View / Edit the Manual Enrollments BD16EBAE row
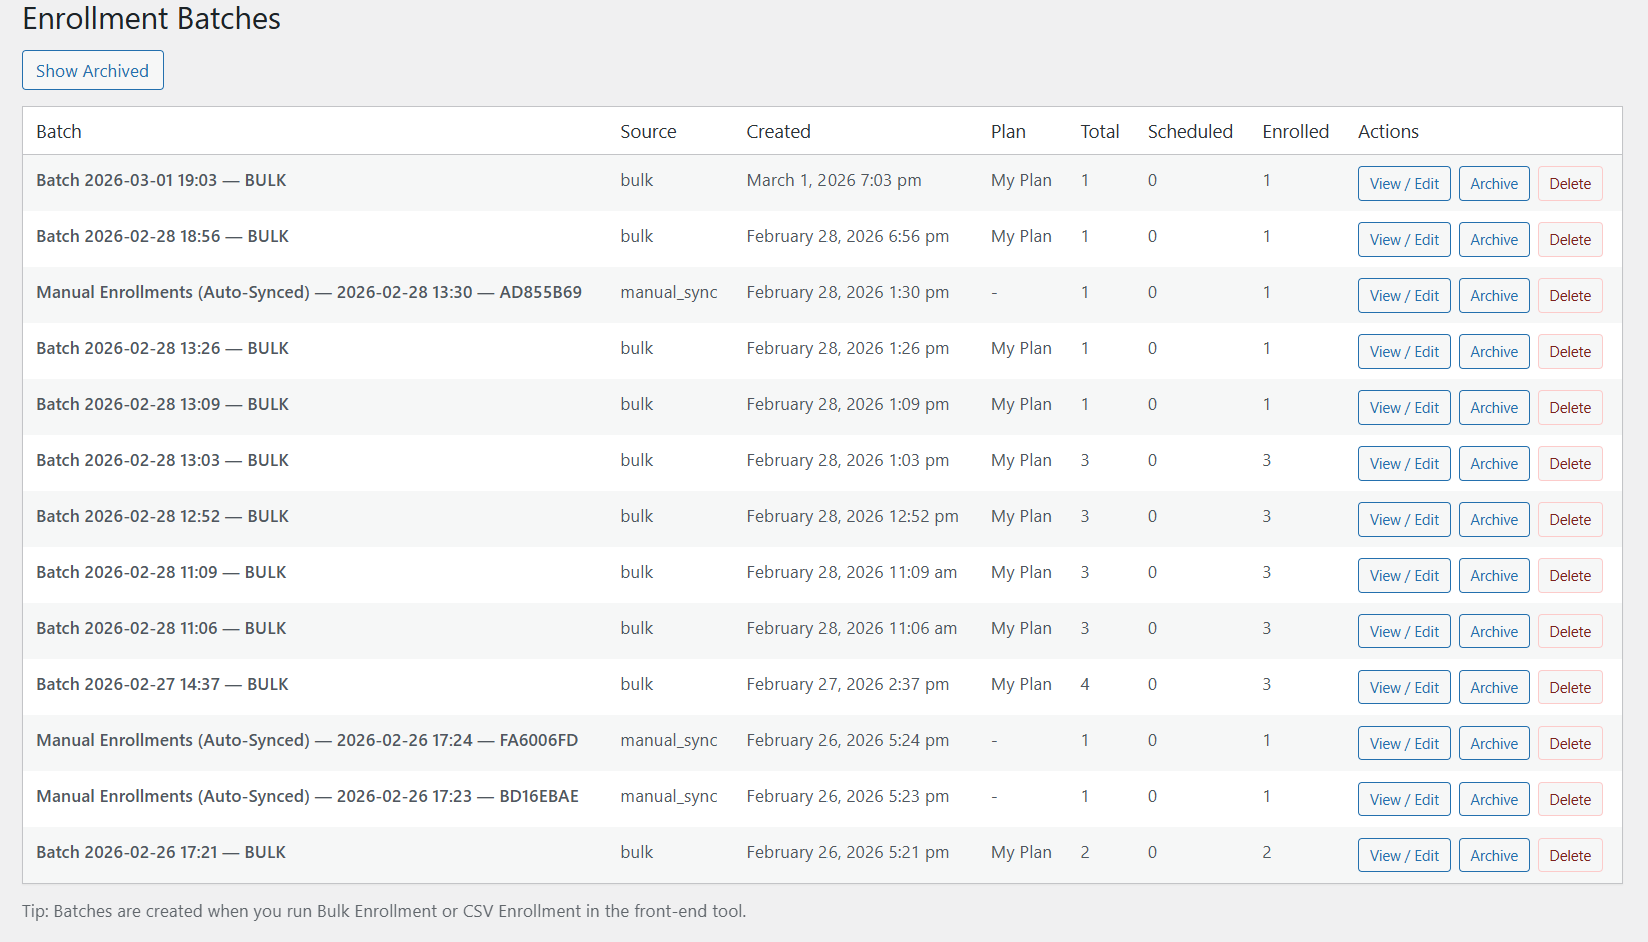 tap(1403, 799)
